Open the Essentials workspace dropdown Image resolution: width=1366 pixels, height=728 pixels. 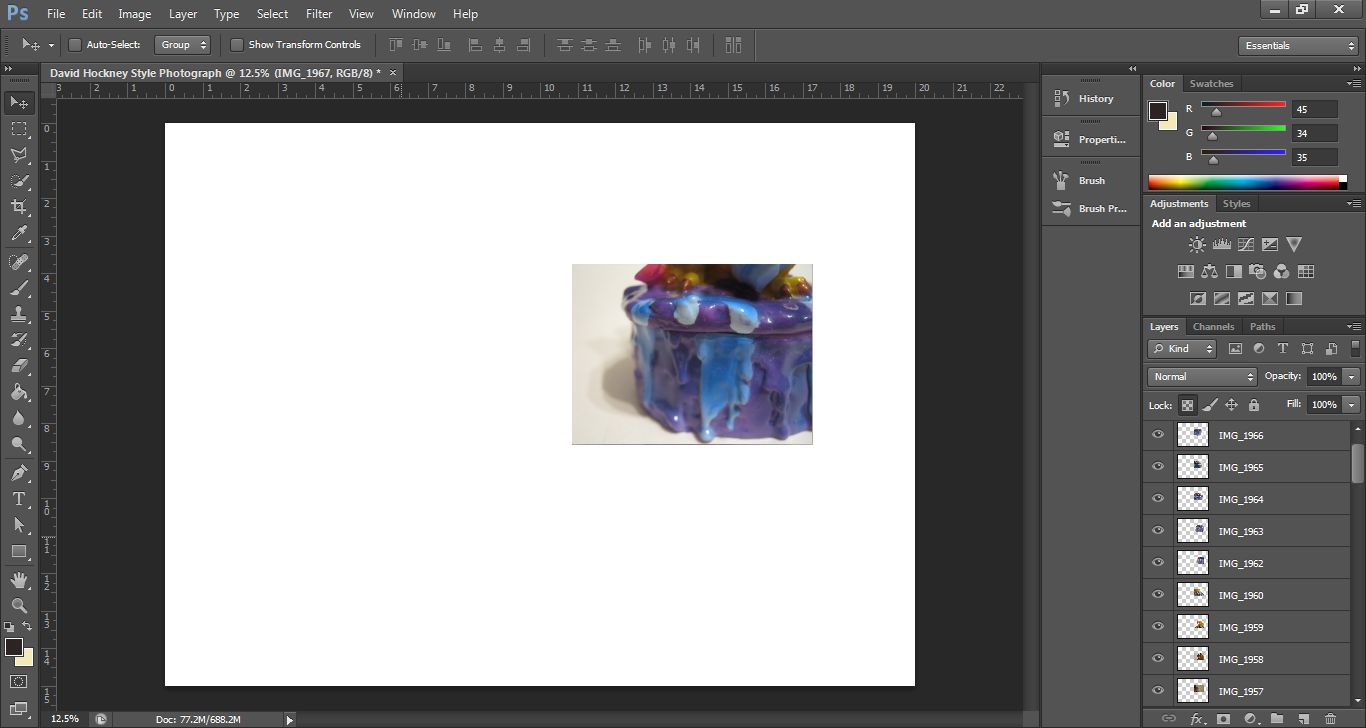pyautogui.click(x=1297, y=46)
